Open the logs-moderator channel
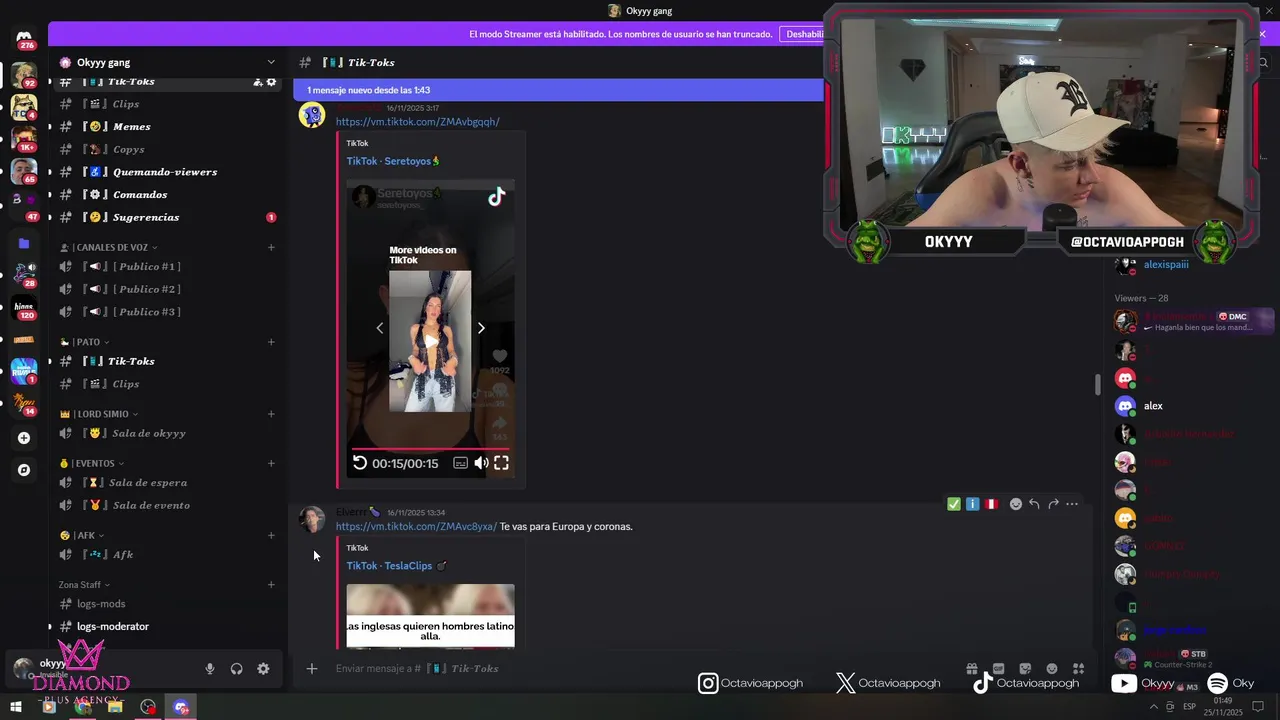 (168, 627)
